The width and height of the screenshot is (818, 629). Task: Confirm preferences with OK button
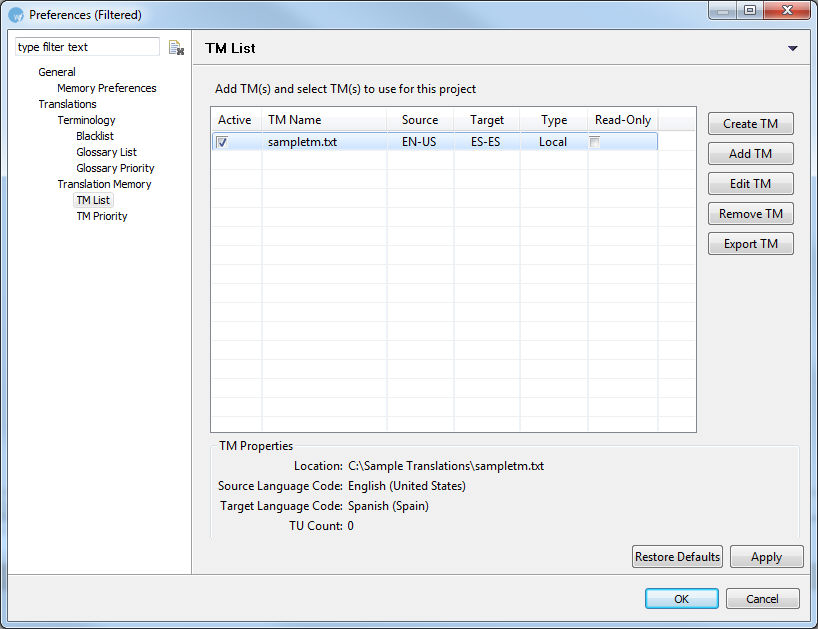coord(681,599)
